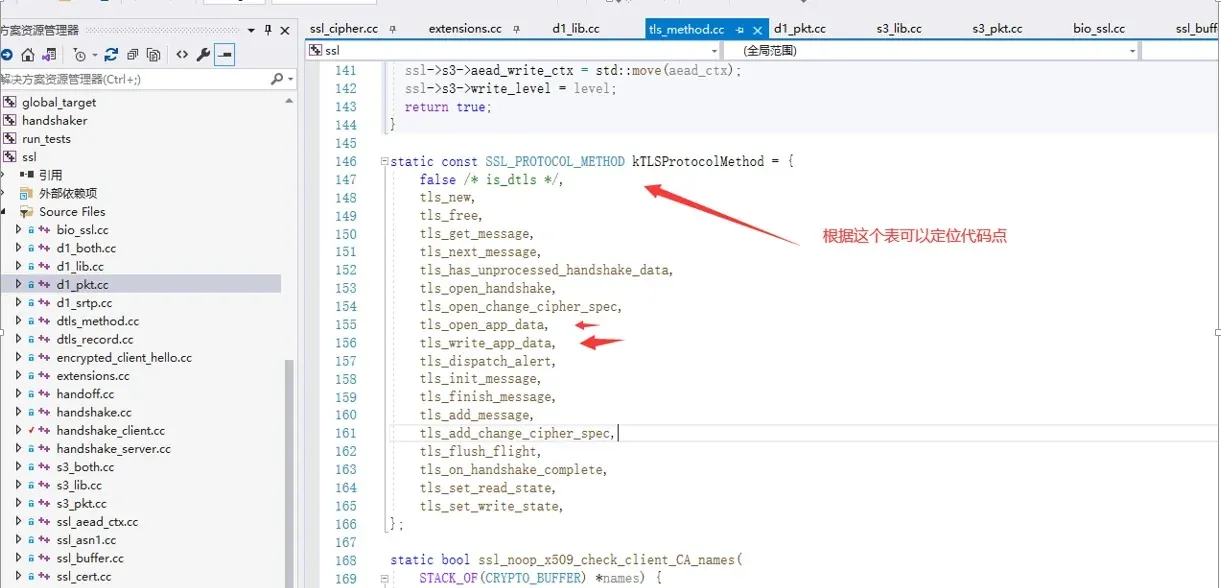
Task: Toggle the Preview Selected Items button
Action: tap(224, 54)
